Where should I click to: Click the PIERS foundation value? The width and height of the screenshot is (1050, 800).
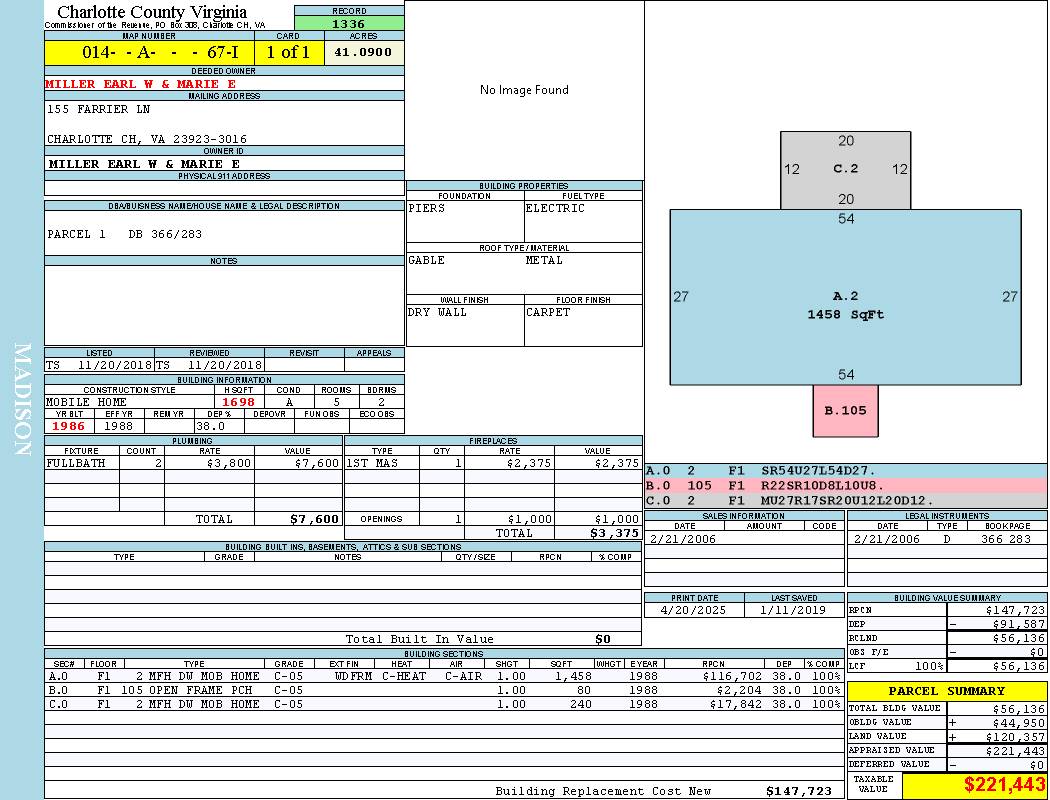pos(427,208)
